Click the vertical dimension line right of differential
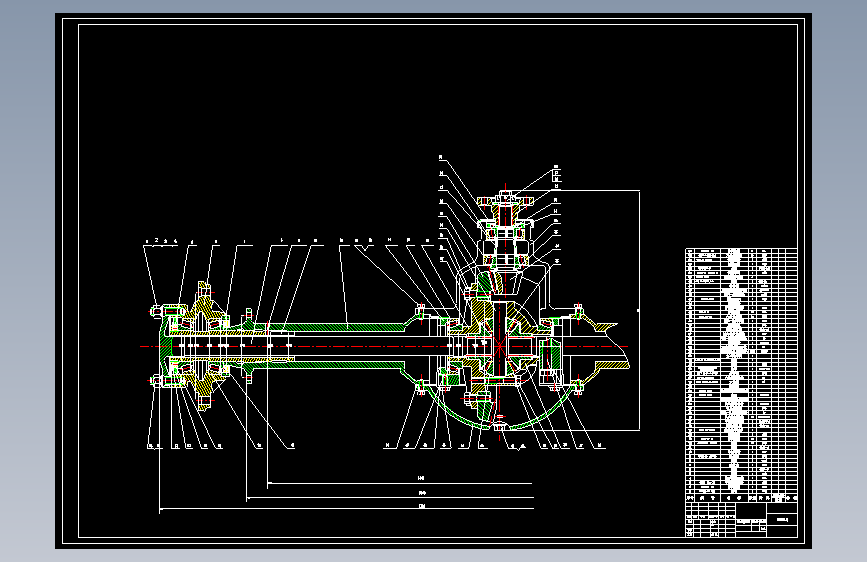 [640, 310]
